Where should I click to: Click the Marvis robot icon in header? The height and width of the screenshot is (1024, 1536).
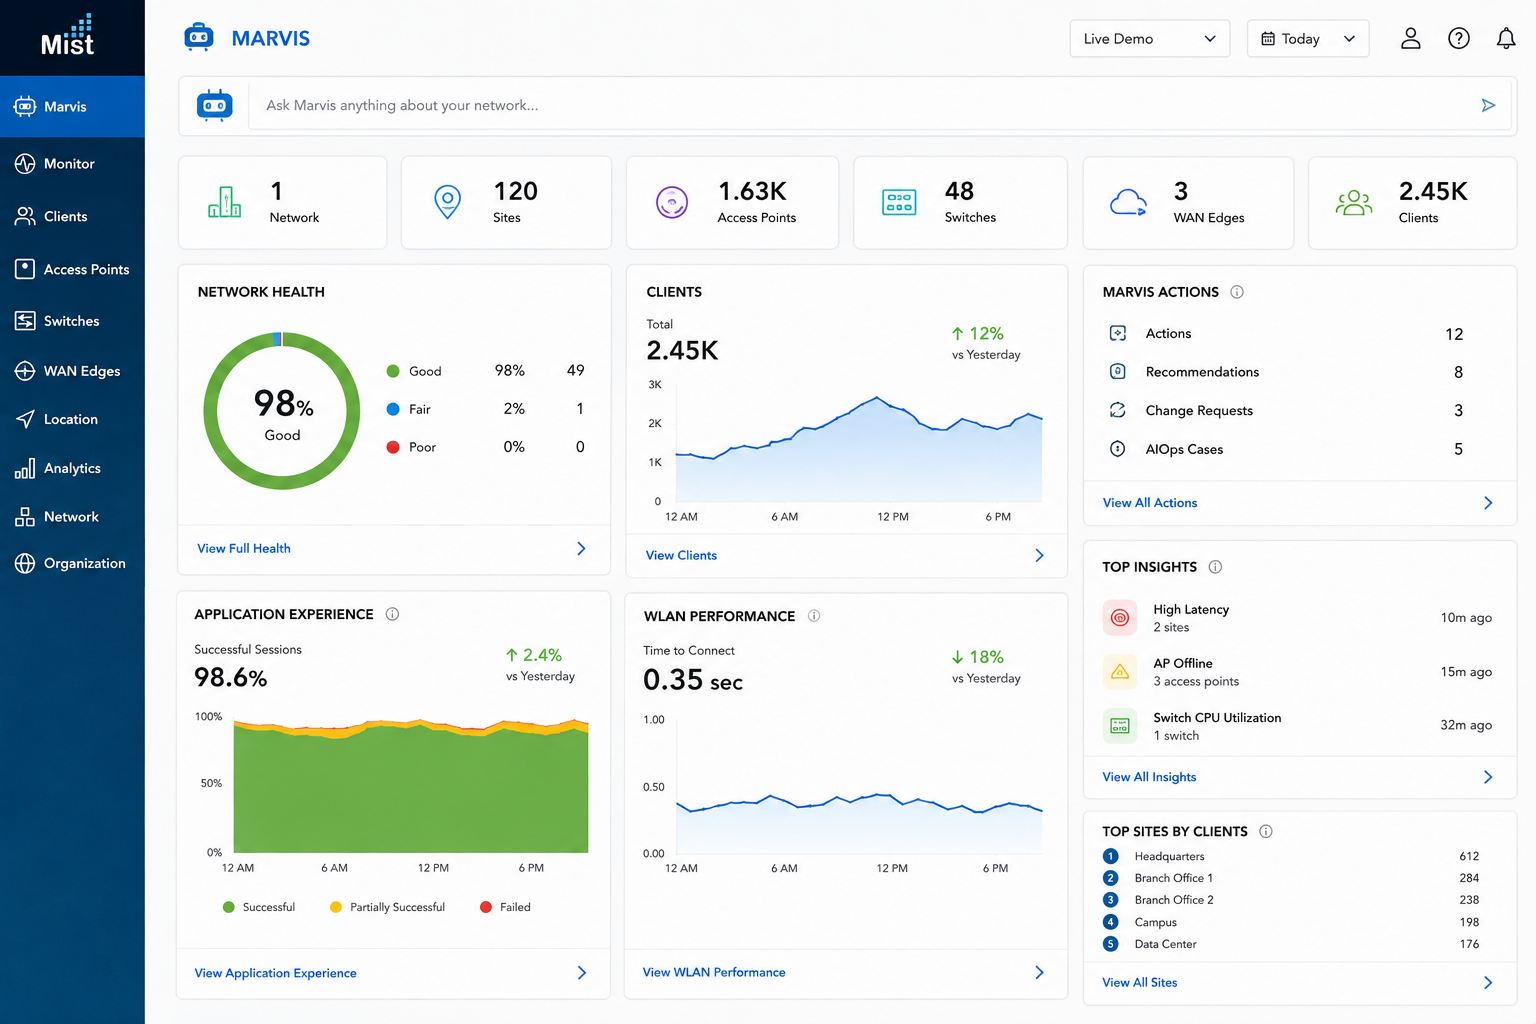pos(199,38)
